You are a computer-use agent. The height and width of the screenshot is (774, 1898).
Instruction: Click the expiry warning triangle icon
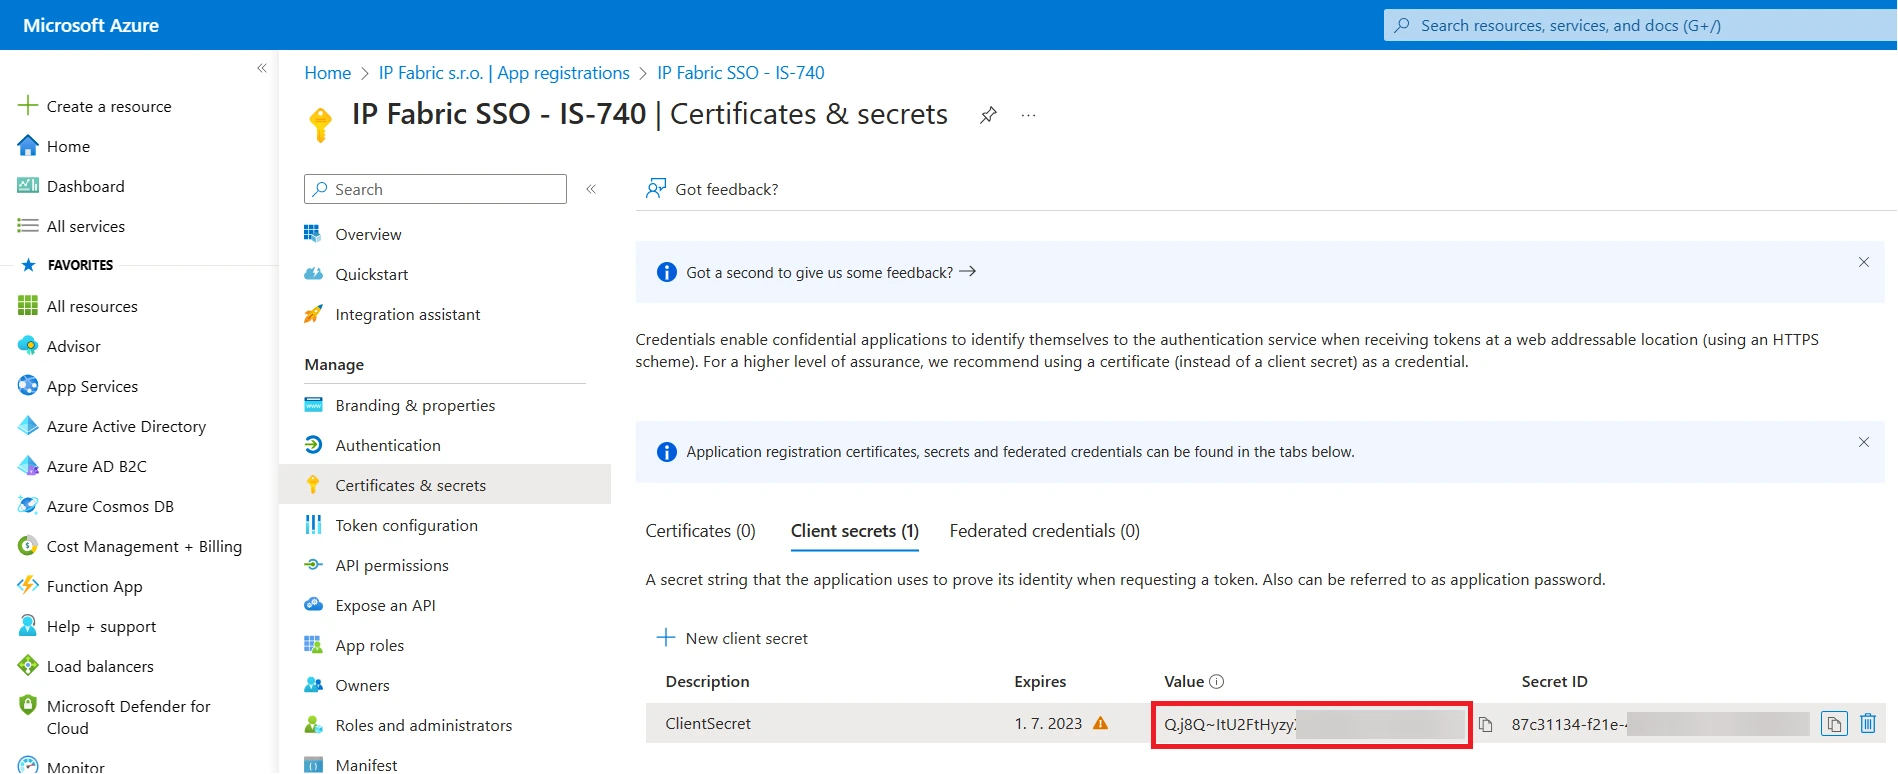point(1100,723)
